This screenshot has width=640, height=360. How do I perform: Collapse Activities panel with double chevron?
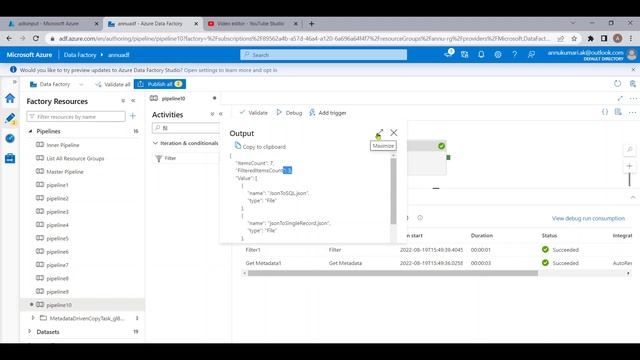click(221, 114)
